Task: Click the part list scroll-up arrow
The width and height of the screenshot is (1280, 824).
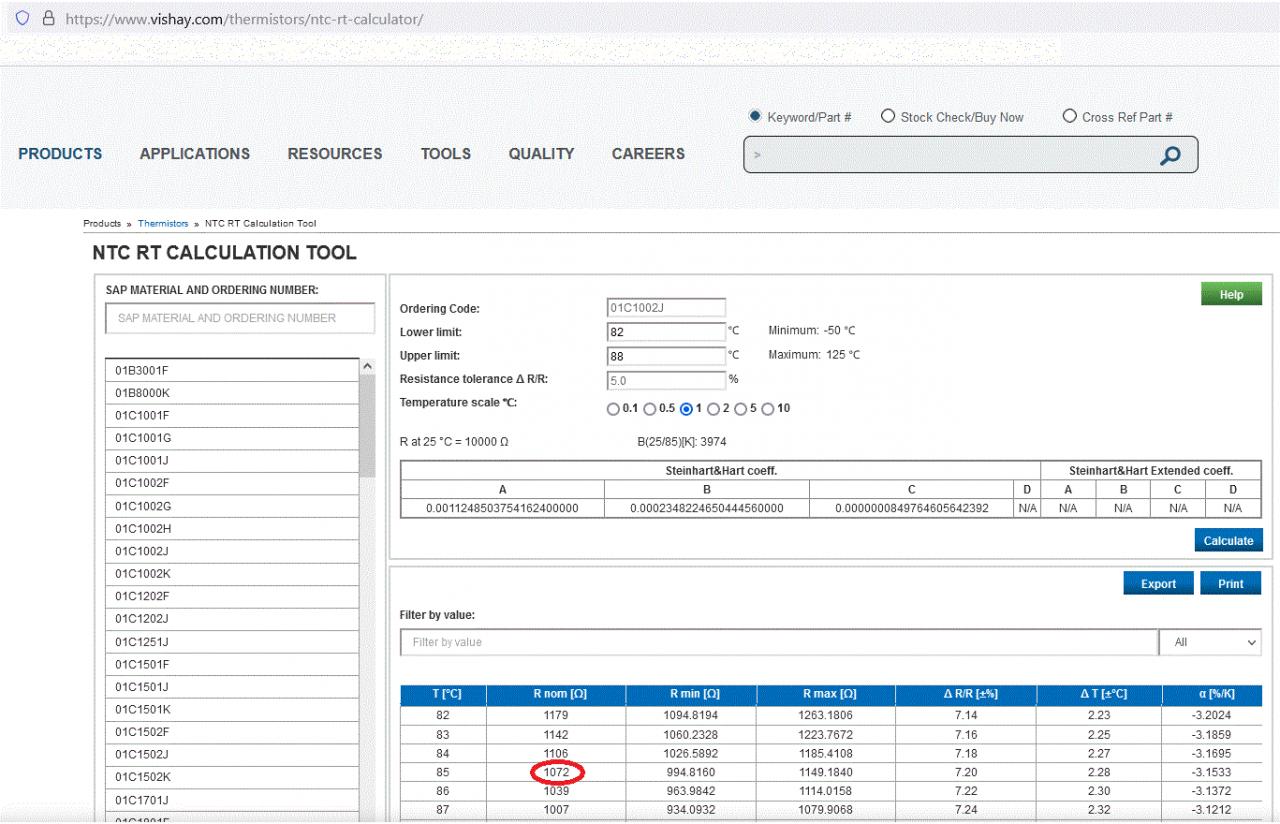Action: click(367, 367)
